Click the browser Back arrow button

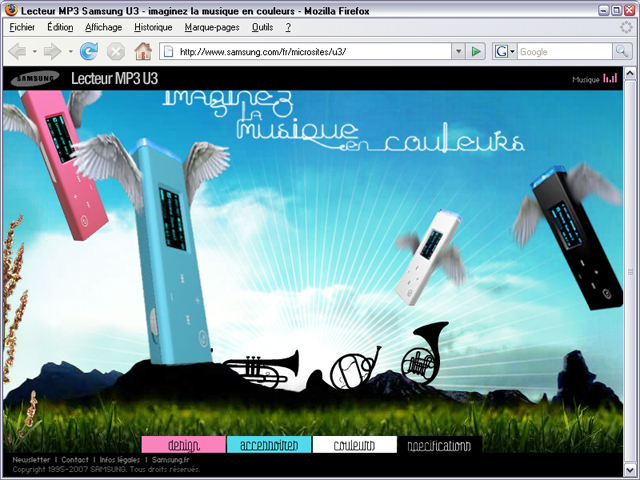point(17,51)
